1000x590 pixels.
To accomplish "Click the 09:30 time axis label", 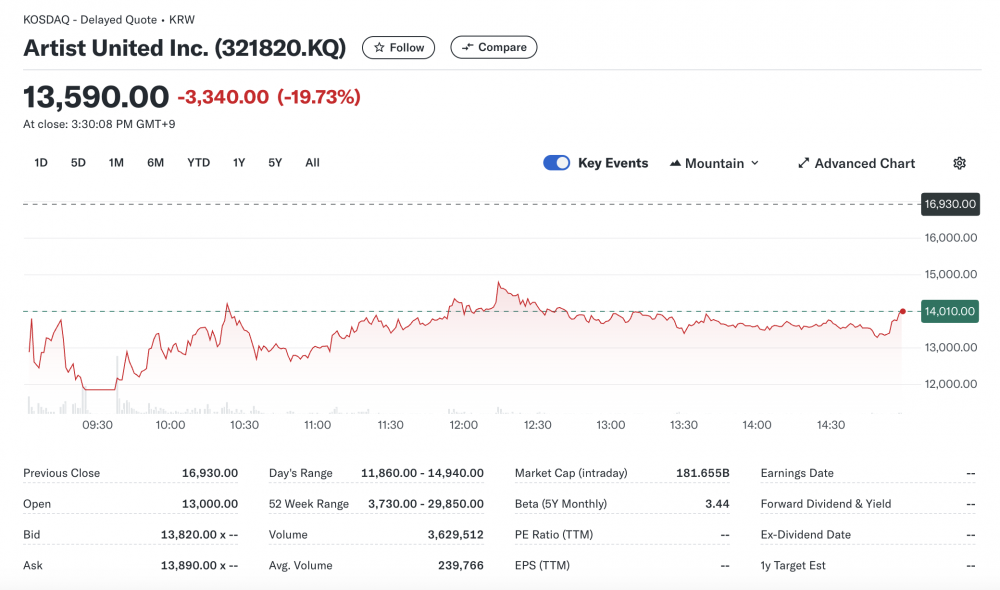I will [98, 425].
